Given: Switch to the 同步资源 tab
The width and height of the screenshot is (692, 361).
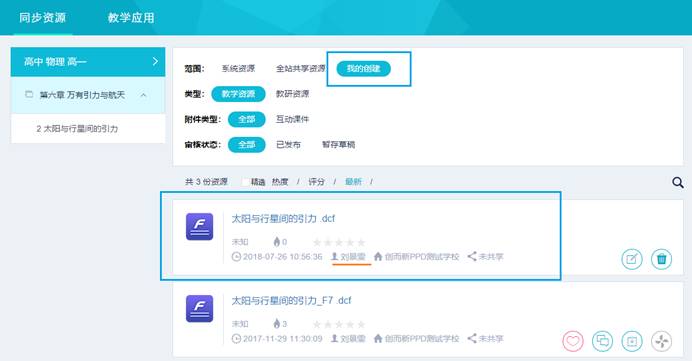Looking at the screenshot, I should [x=42, y=18].
